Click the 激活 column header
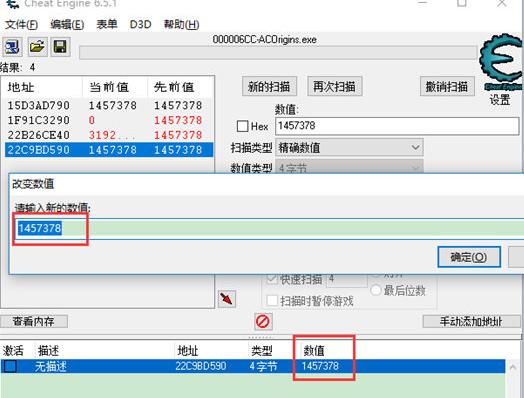 coord(13,351)
